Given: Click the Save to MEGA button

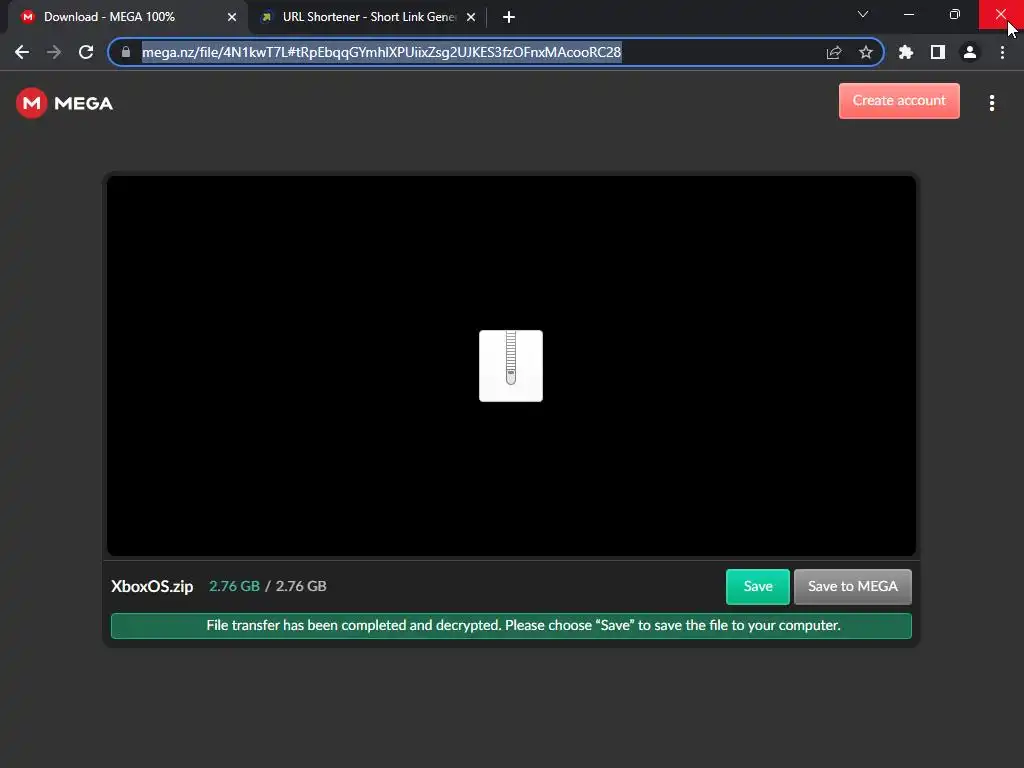Looking at the screenshot, I should click(x=852, y=586).
